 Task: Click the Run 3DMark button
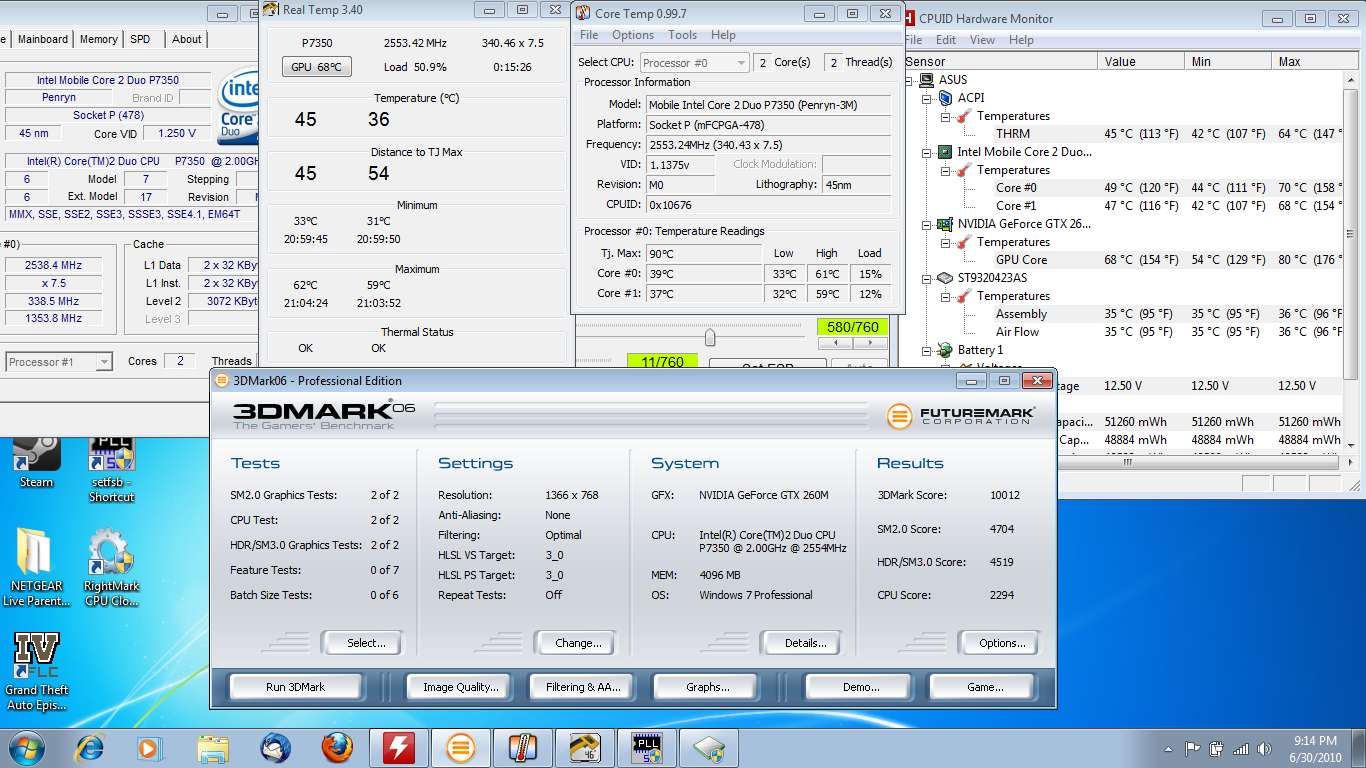coord(295,687)
